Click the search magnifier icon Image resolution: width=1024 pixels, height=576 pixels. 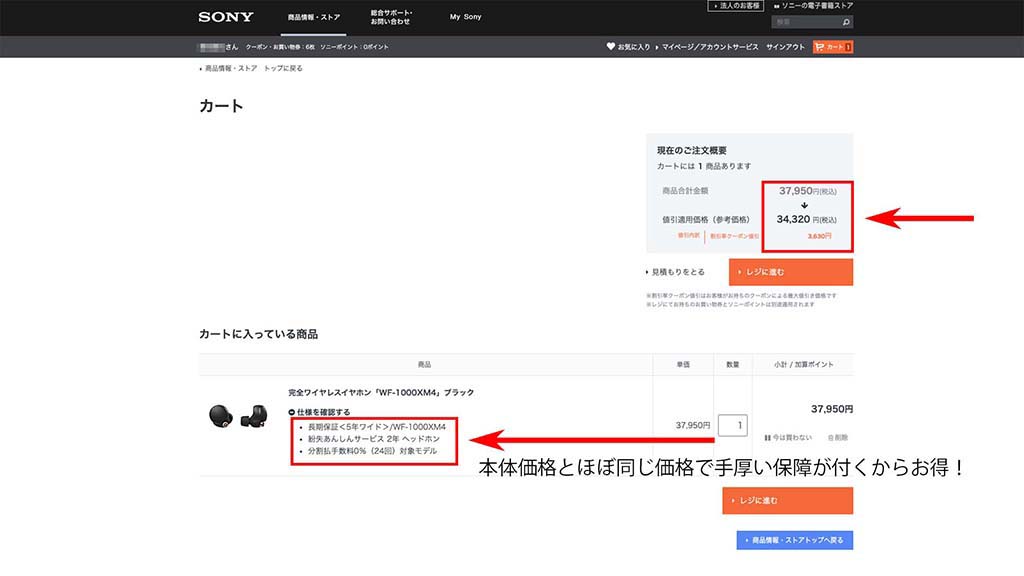point(846,22)
